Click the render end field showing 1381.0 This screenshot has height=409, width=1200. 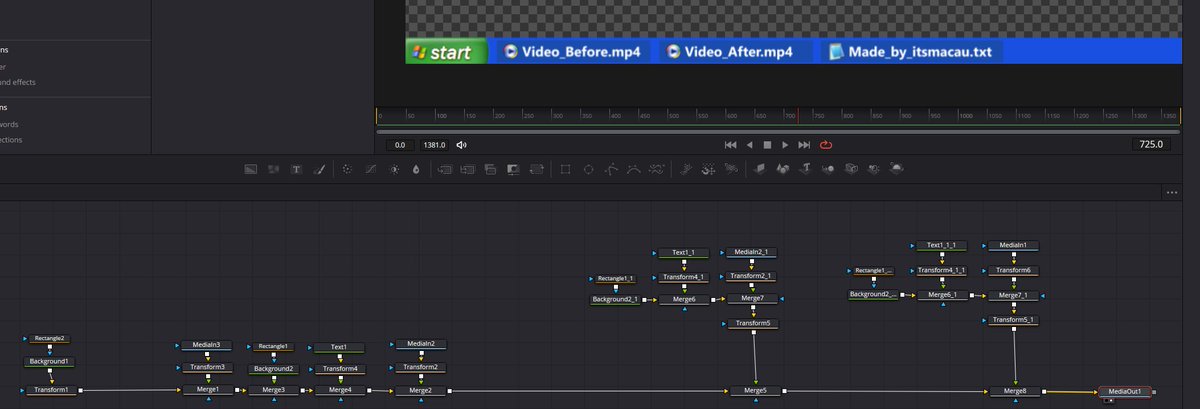[x=434, y=145]
